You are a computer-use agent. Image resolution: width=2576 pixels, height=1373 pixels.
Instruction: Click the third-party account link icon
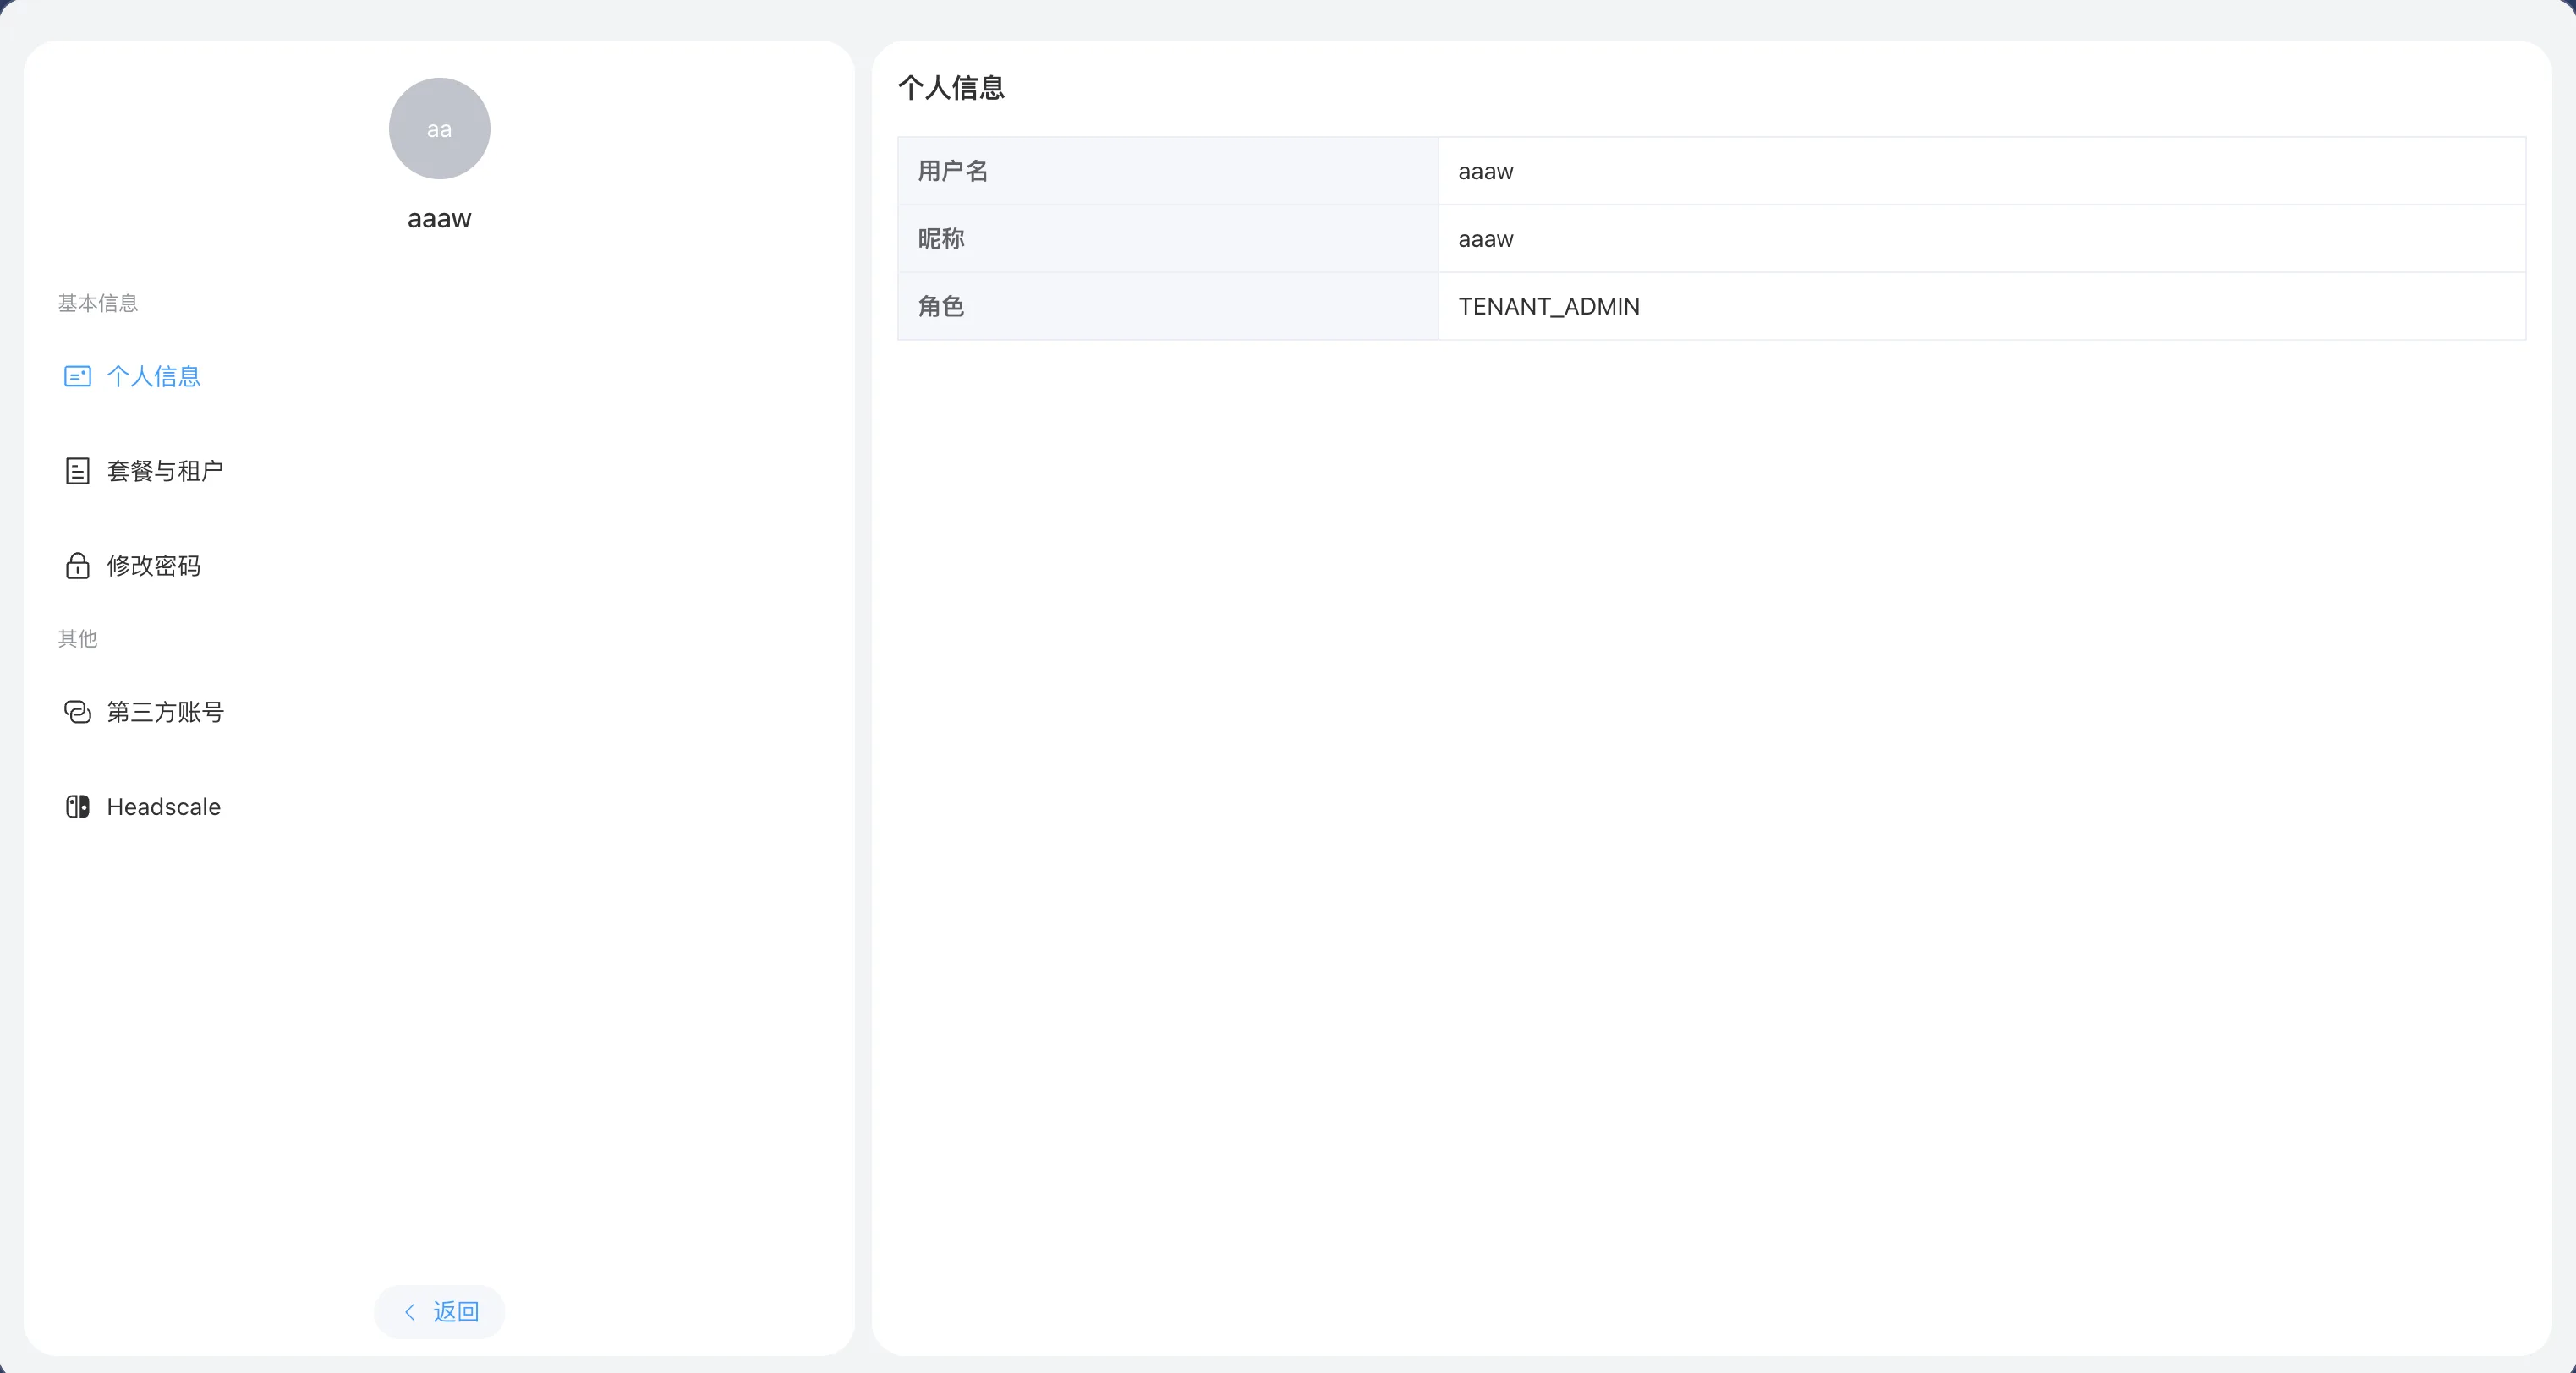pyautogui.click(x=77, y=712)
